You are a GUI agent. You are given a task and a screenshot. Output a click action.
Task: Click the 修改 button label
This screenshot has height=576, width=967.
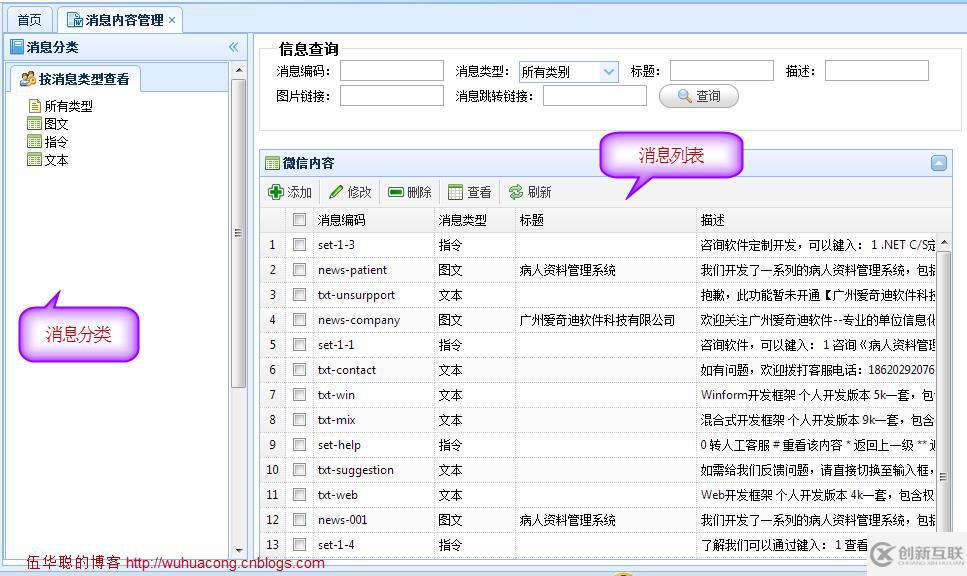tap(360, 192)
